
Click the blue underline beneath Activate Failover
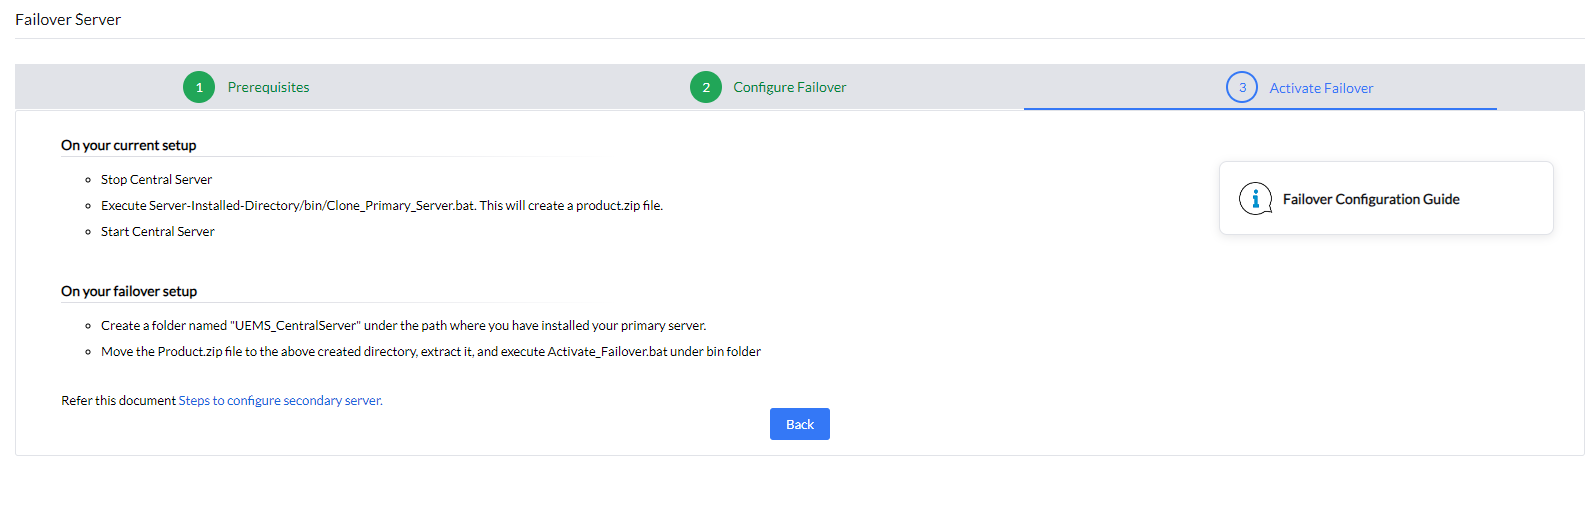1260,108
